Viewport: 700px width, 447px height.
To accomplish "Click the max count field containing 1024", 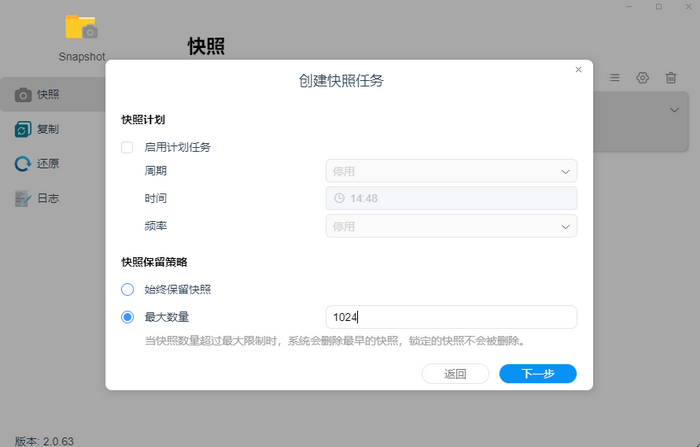I will click(x=451, y=317).
